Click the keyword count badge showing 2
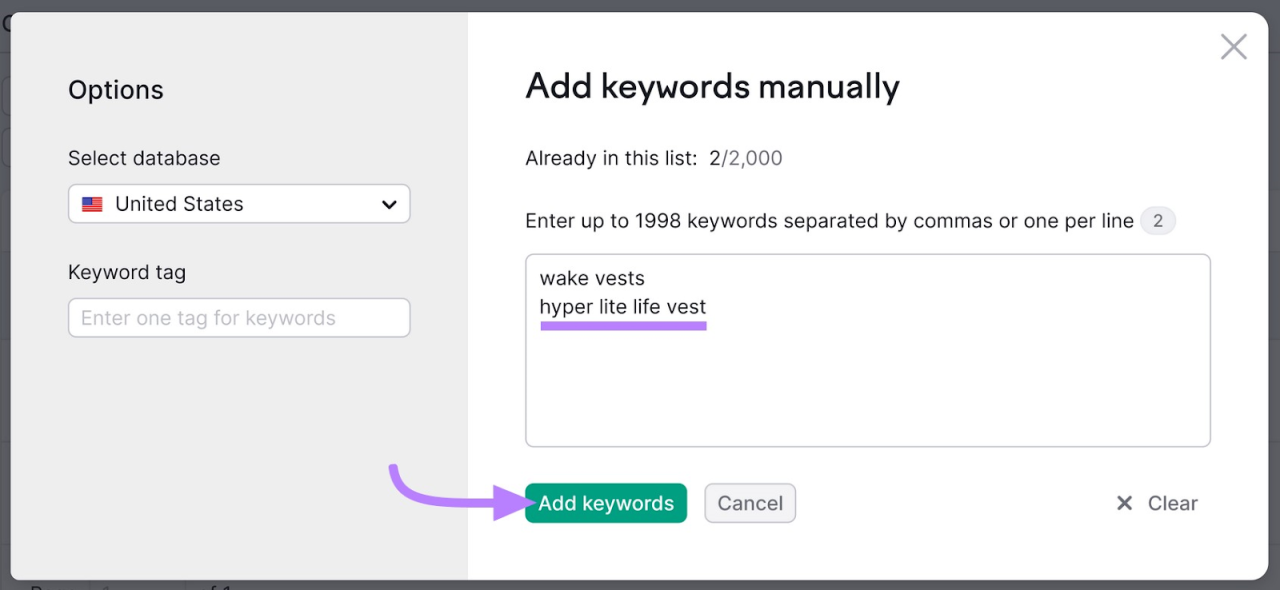1280x590 pixels. 1158,220
